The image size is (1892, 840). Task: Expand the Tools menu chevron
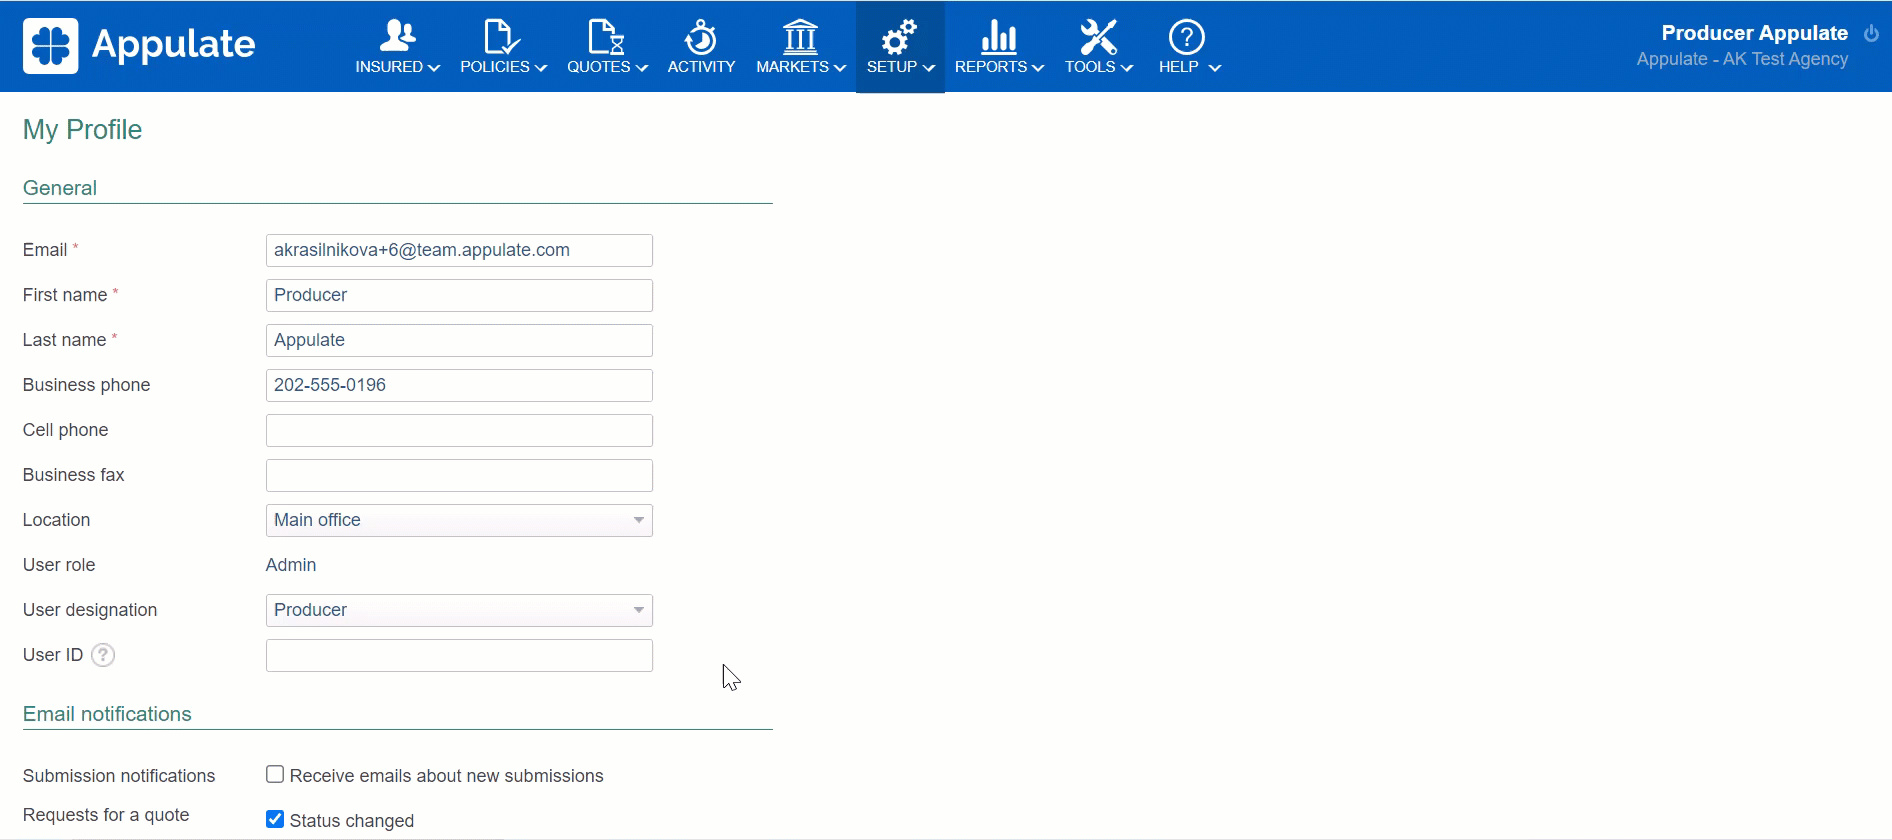point(1127,68)
